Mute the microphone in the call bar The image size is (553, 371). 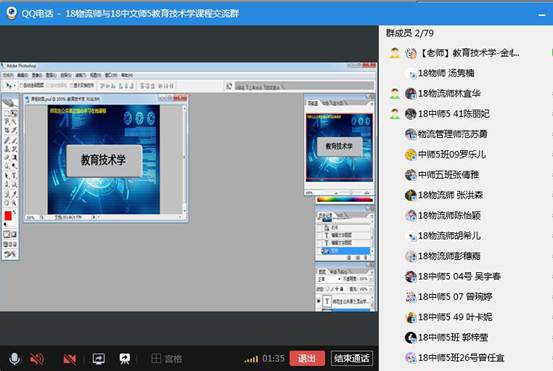click(14, 359)
